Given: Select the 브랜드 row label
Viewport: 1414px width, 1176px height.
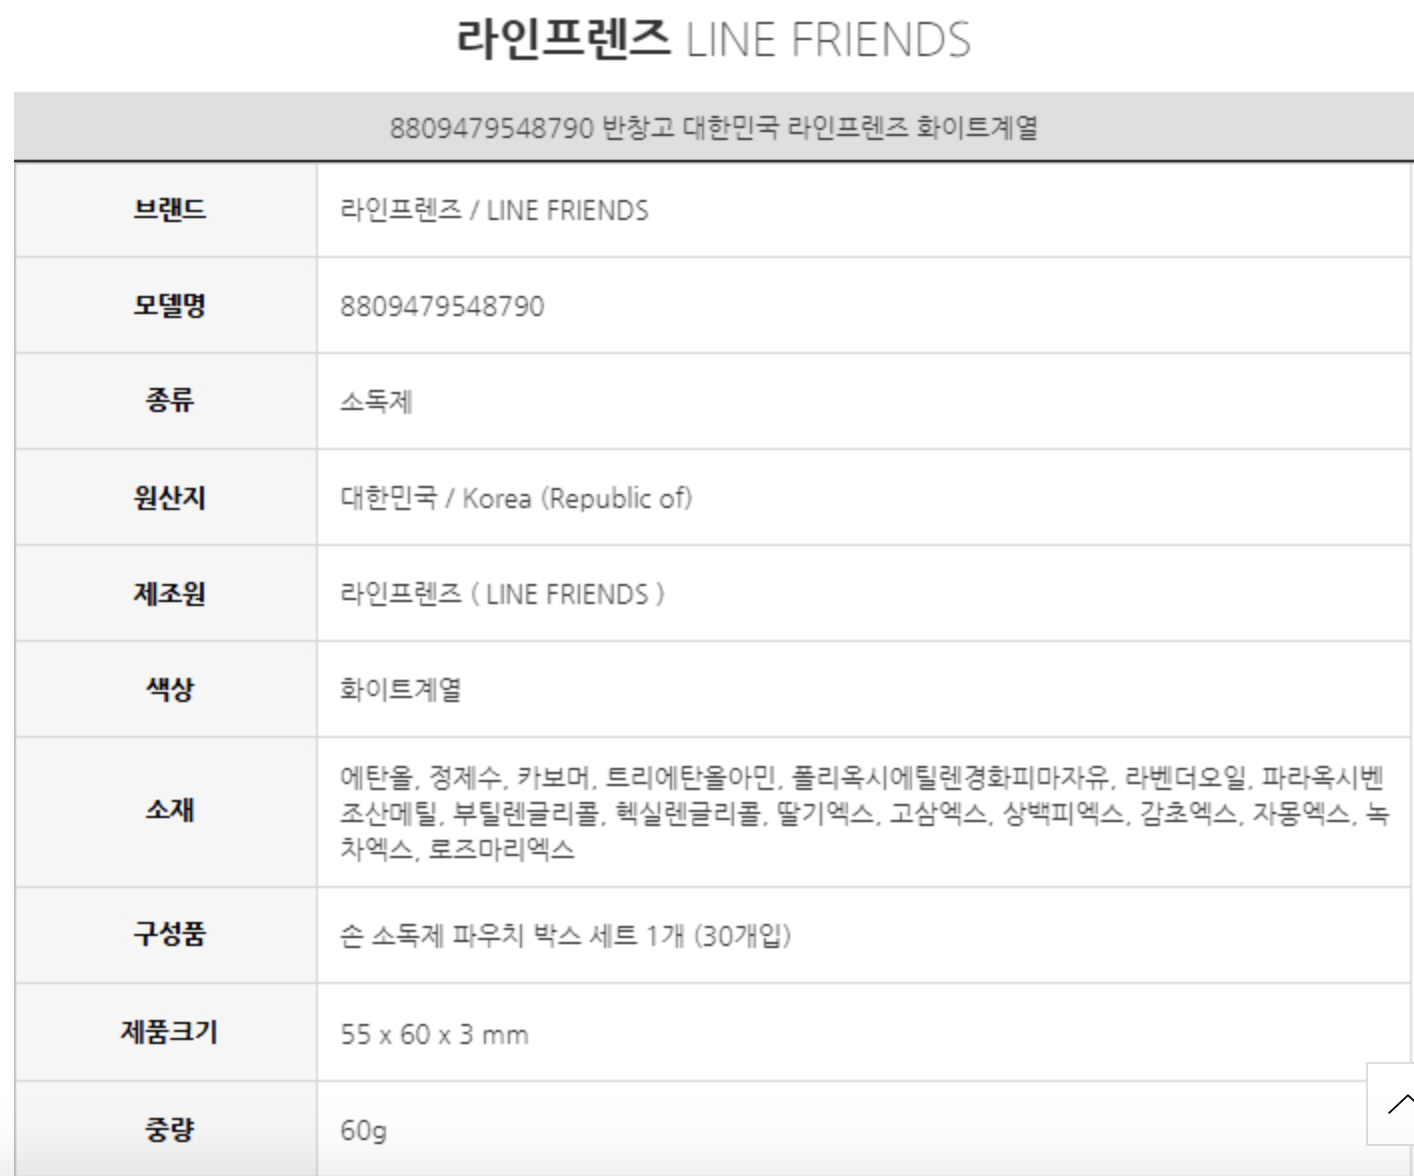Looking at the screenshot, I should click(x=169, y=210).
